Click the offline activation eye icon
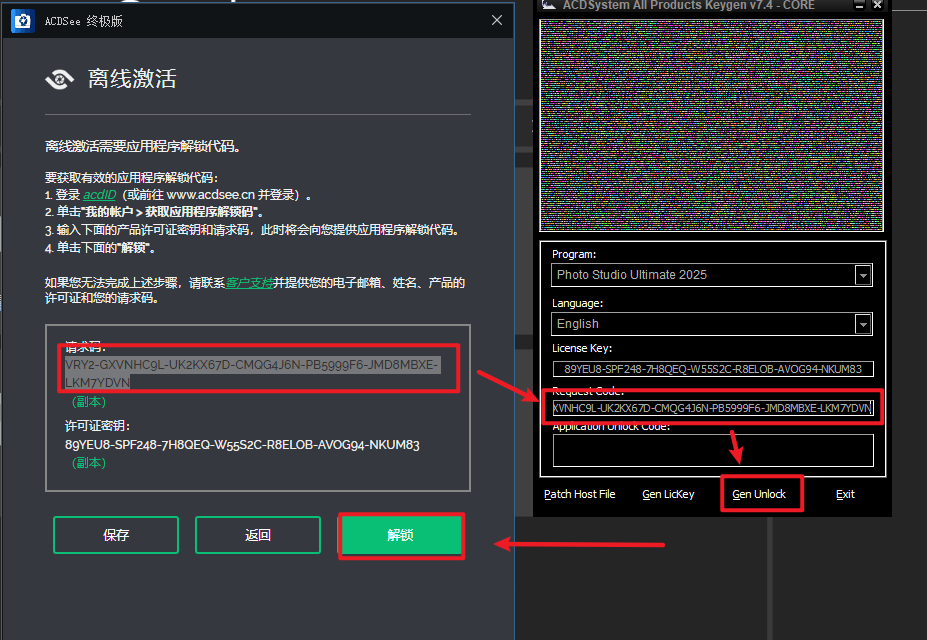This screenshot has width=927, height=640. pos(61,79)
